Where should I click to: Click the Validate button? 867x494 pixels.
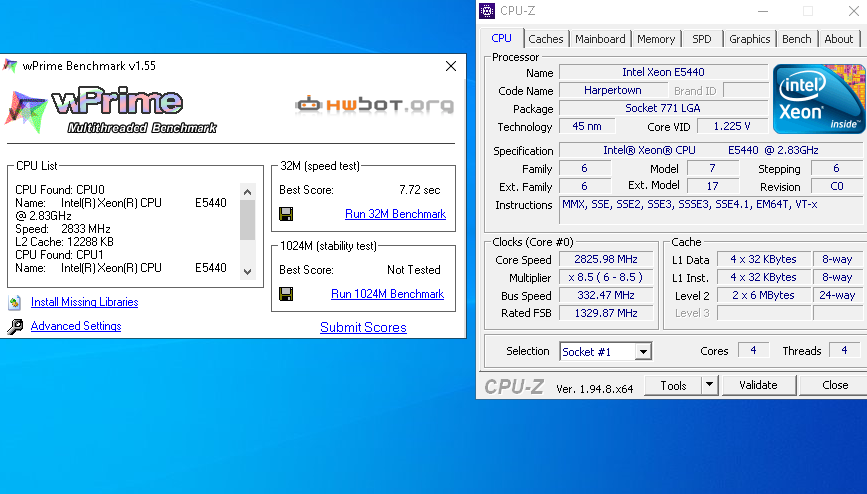(x=759, y=385)
